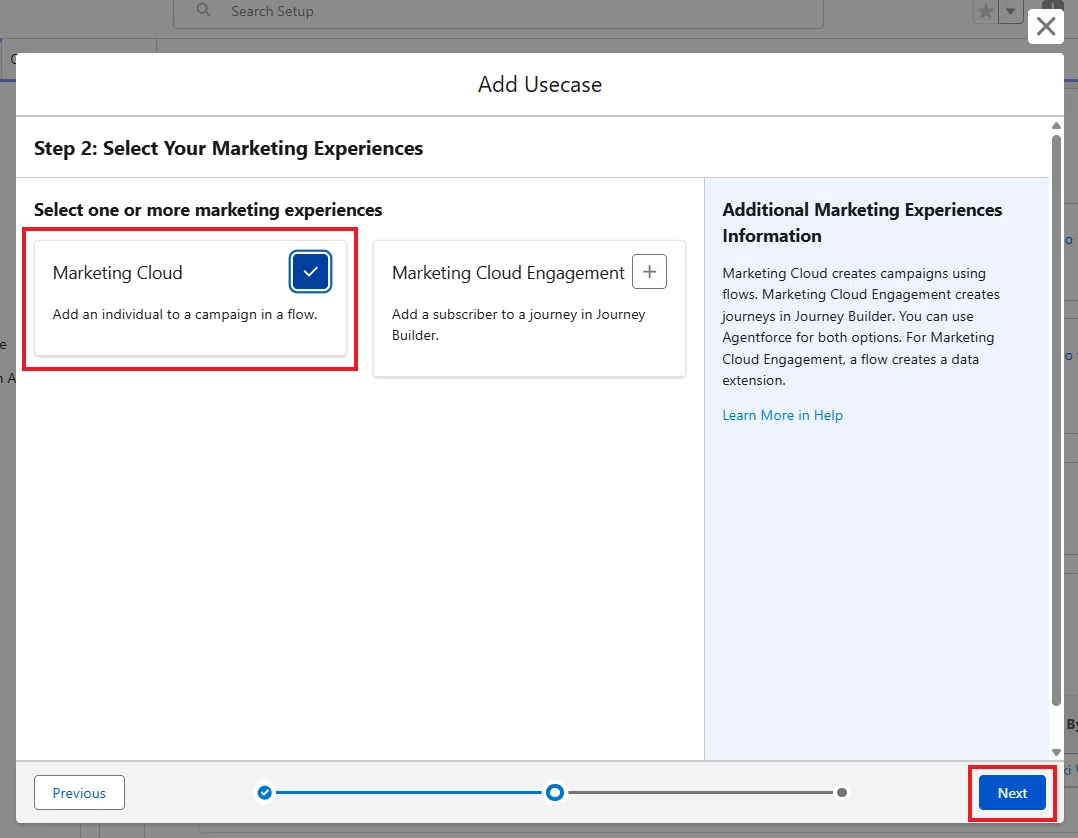Click 'Select one or more marketing experiences' label
Image resolution: width=1078 pixels, height=838 pixels.
click(208, 210)
